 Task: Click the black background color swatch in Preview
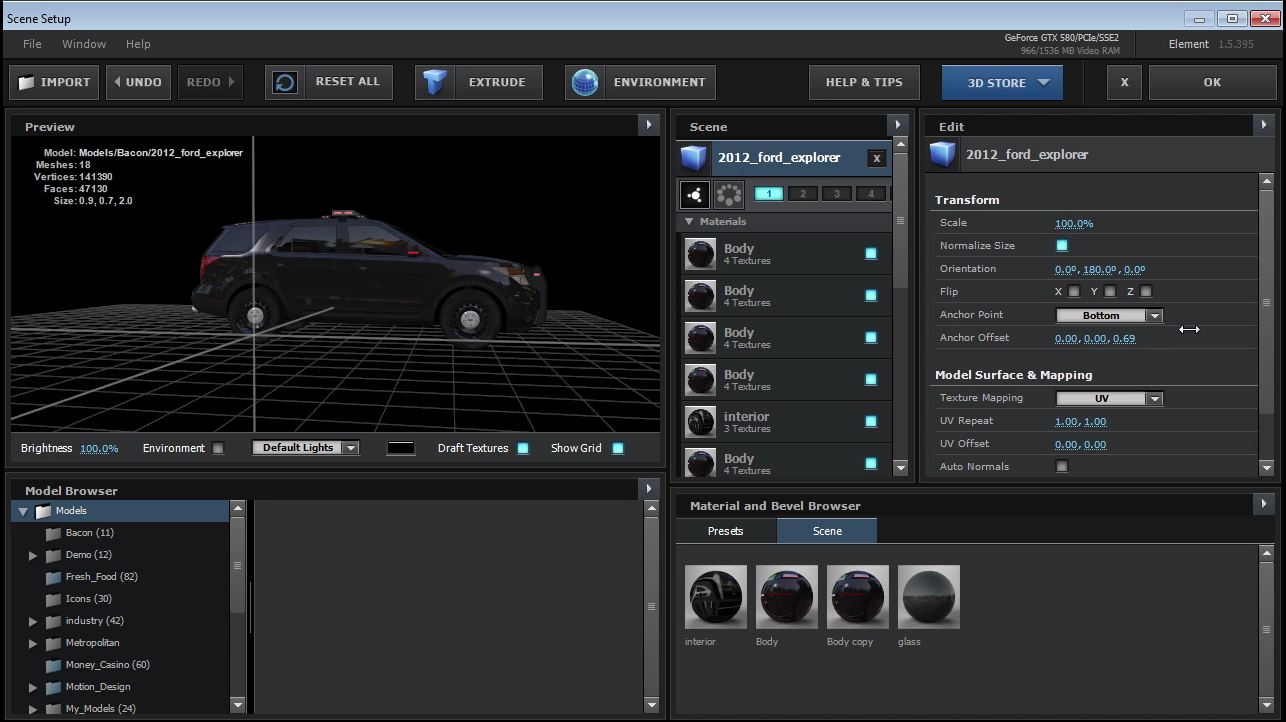pos(401,448)
